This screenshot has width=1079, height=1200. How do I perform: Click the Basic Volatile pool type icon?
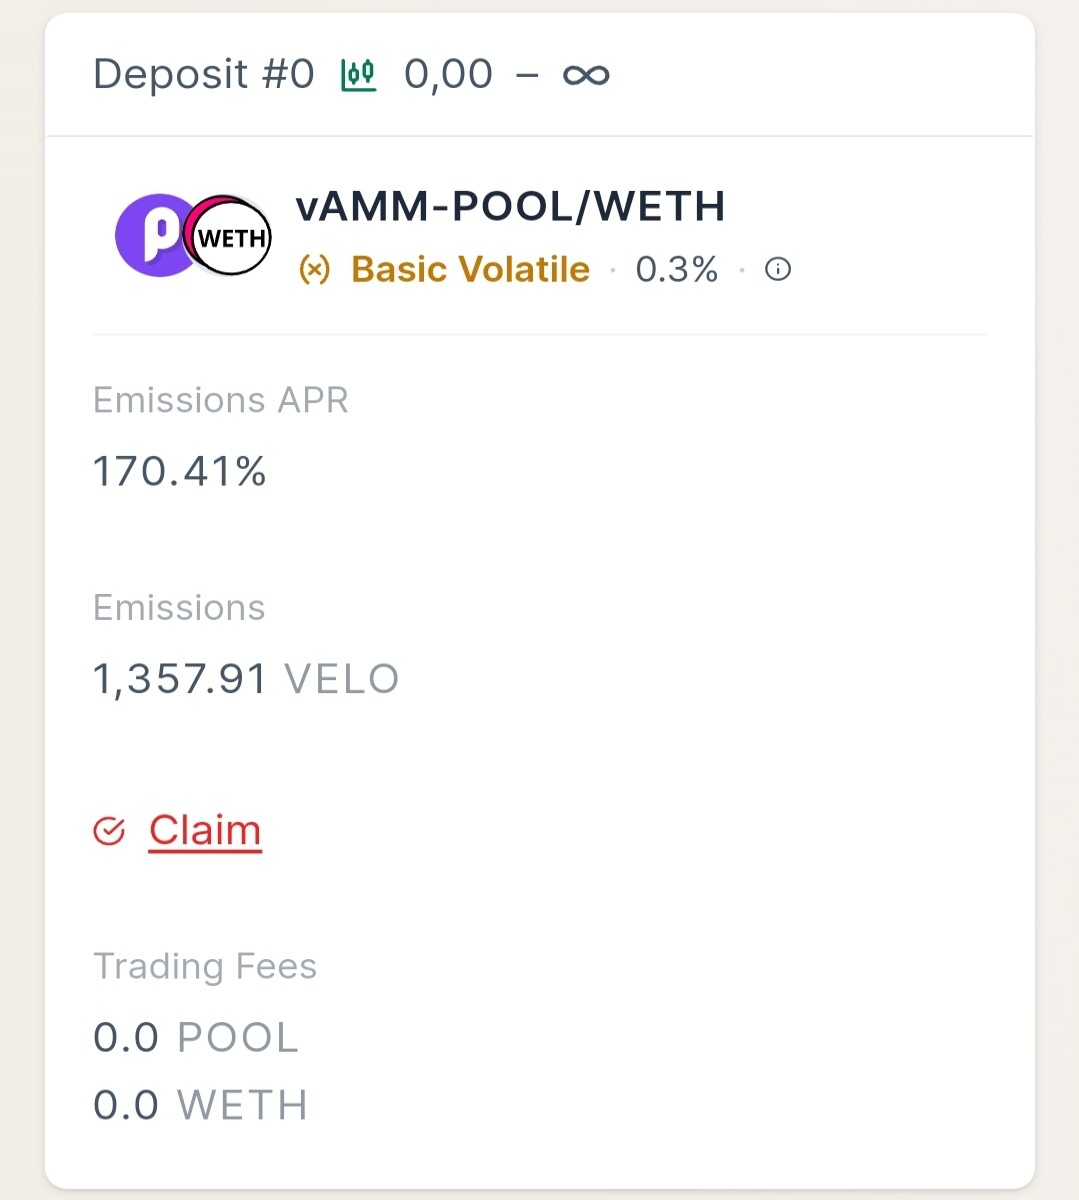point(315,270)
